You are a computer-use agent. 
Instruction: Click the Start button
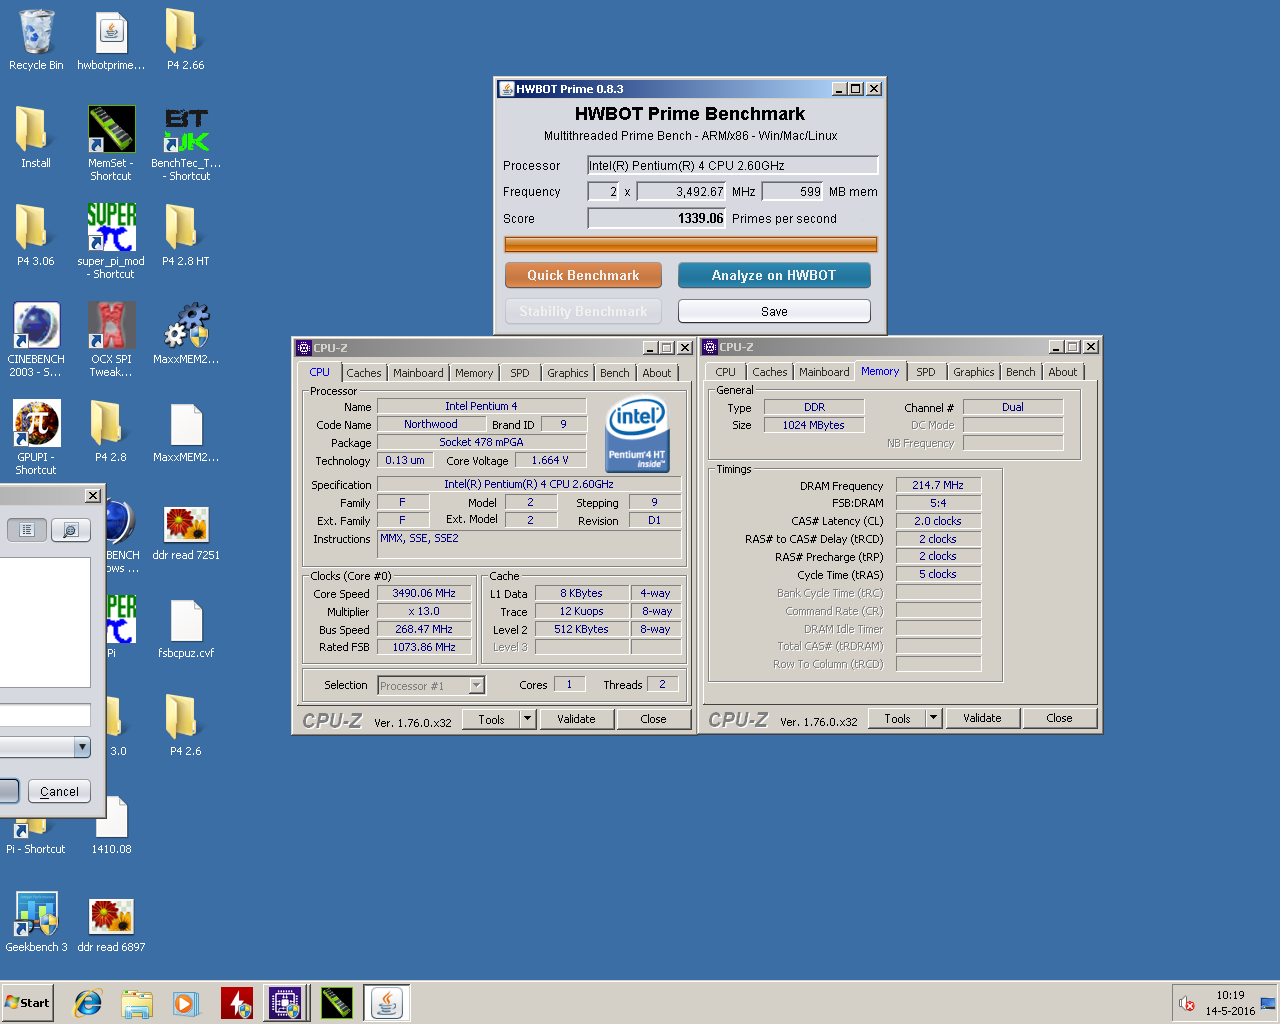(27, 1003)
